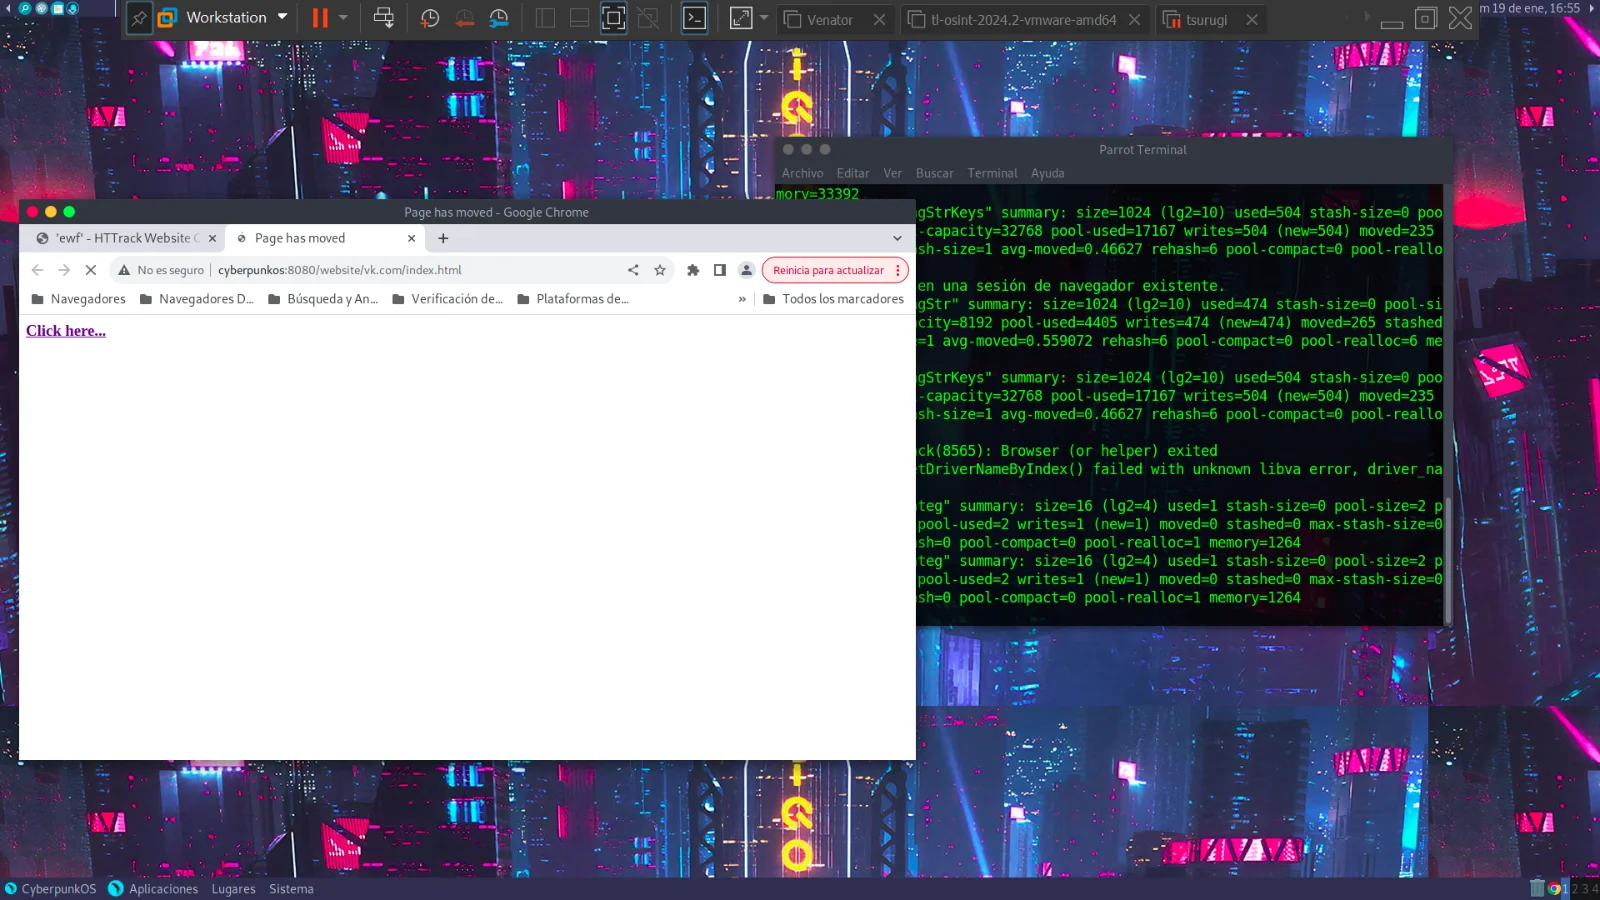Click the Chrome address bar URL
The width and height of the screenshot is (1600, 900).
pos(340,270)
